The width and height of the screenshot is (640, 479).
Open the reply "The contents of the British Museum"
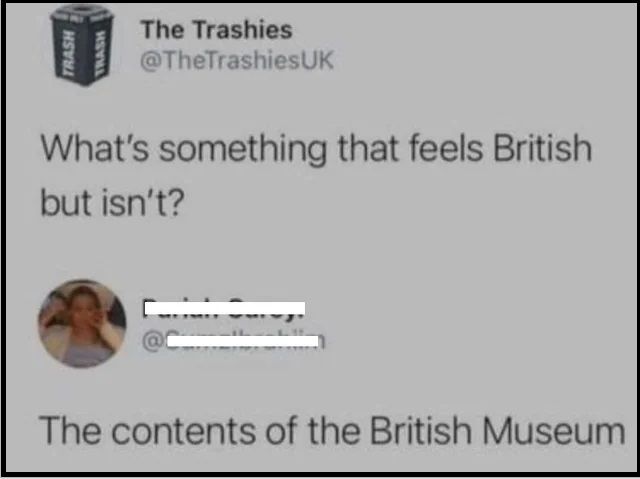click(332, 431)
